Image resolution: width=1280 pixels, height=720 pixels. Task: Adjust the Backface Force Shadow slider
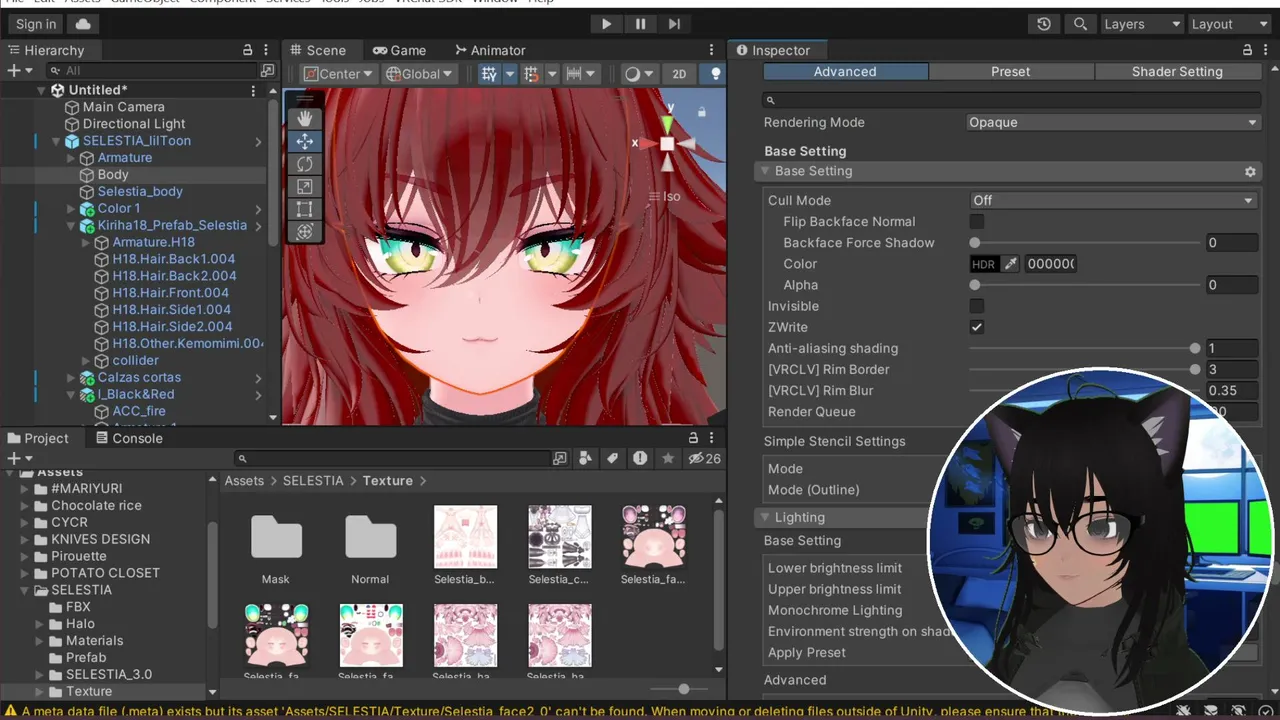pos(1085,243)
